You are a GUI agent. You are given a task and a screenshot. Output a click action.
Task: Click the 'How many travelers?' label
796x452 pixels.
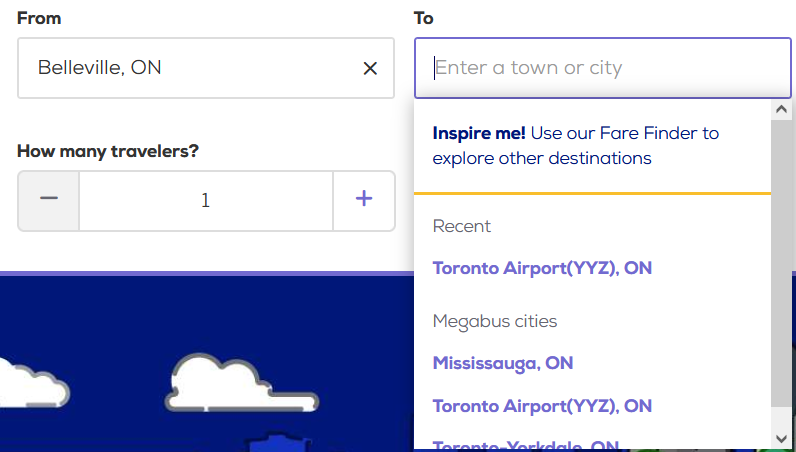click(x=108, y=151)
